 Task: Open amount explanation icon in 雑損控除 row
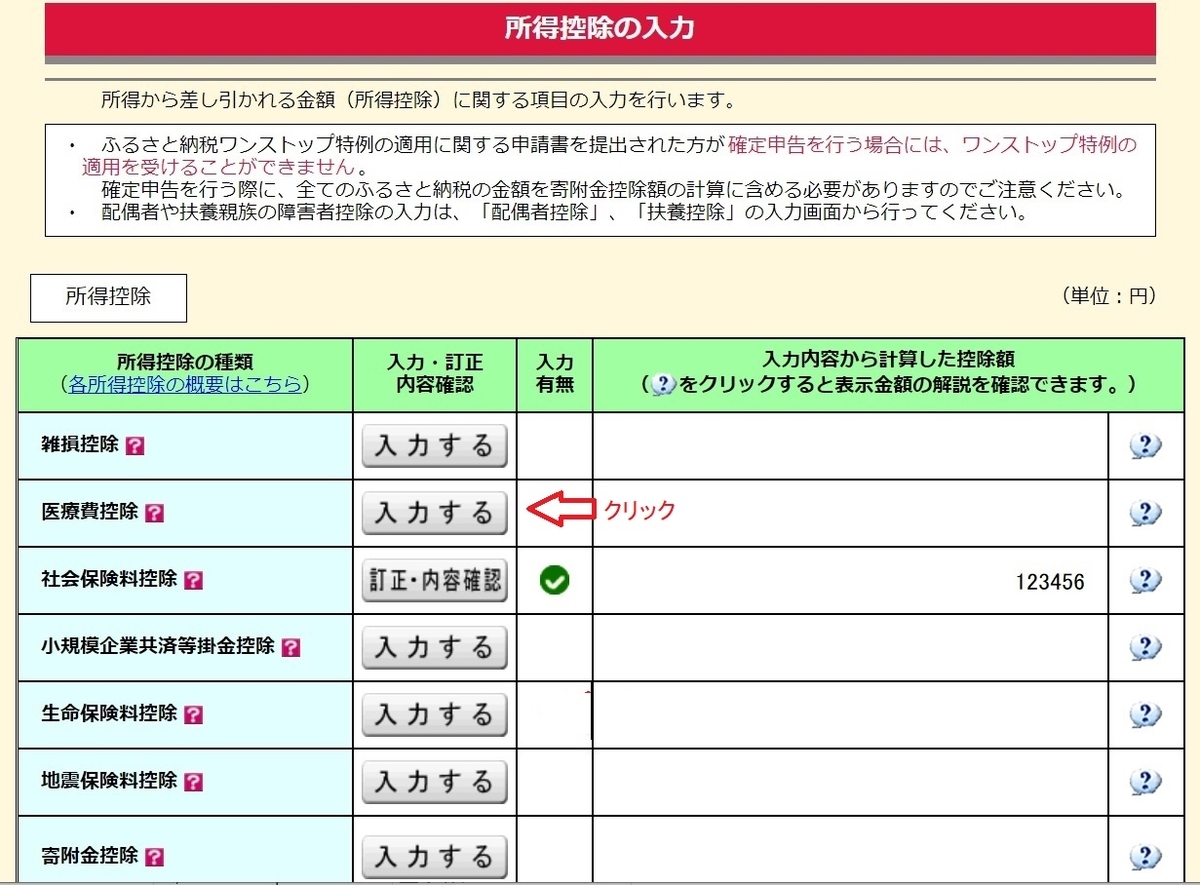(x=1146, y=447)
